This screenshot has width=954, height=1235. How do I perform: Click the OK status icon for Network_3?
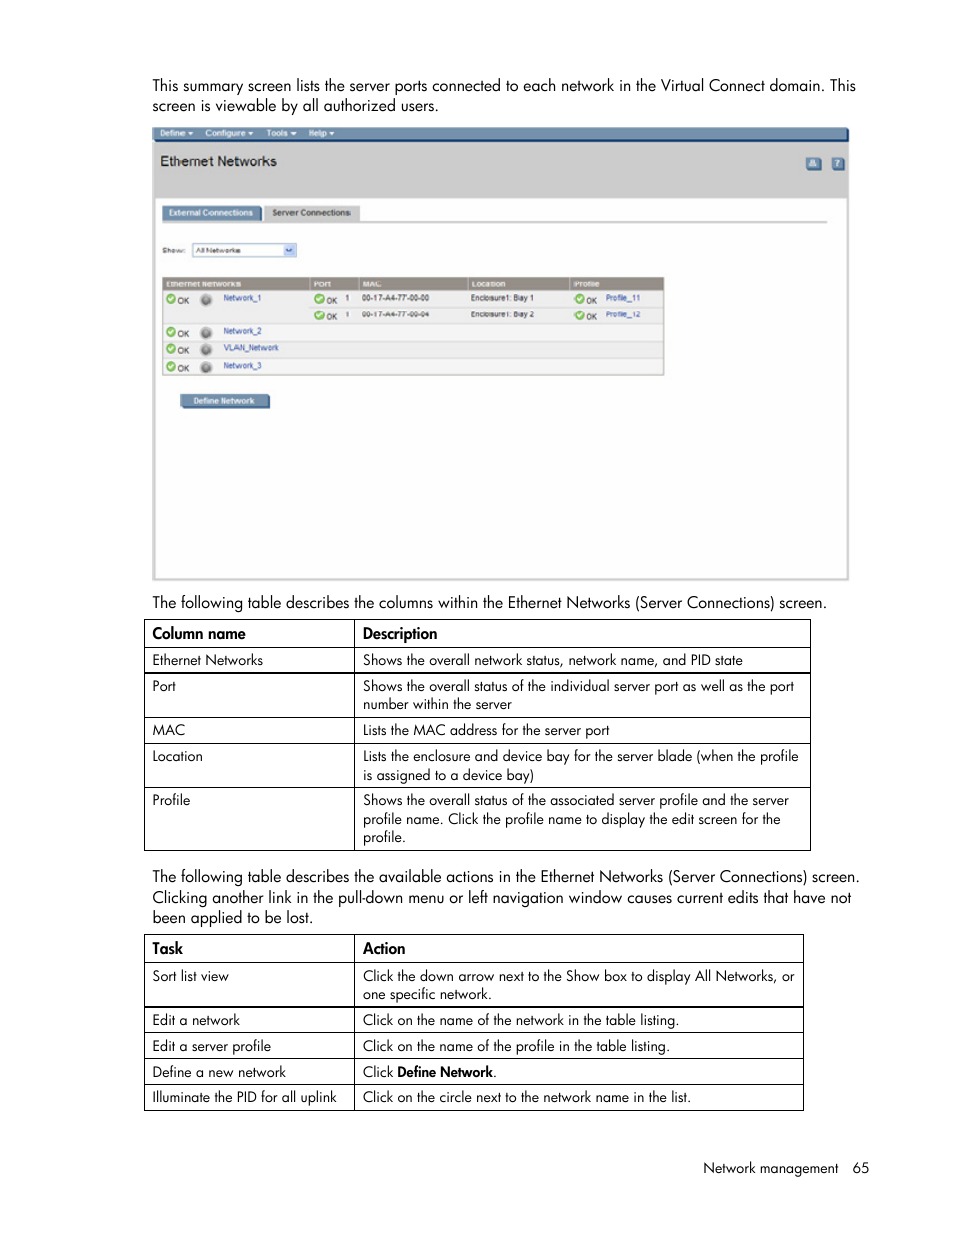[x=171, y=367]
